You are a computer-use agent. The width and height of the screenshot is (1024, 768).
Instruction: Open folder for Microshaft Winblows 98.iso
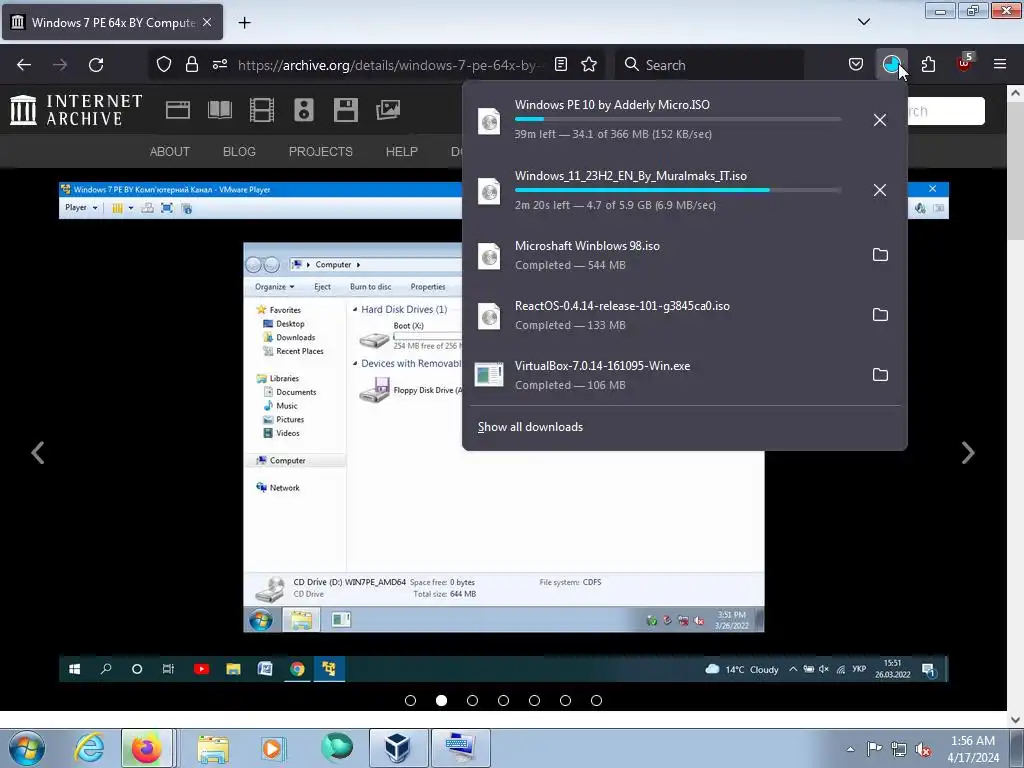click(880, 255)
